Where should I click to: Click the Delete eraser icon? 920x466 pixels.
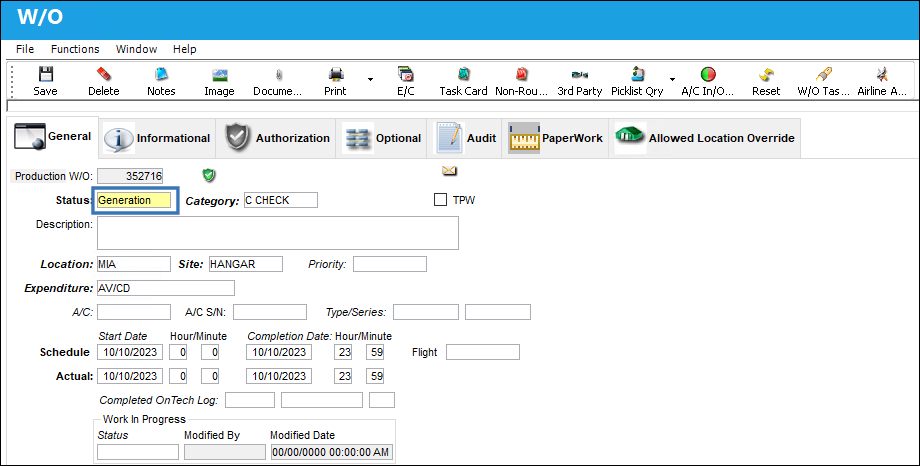click(x=103, y=74)
